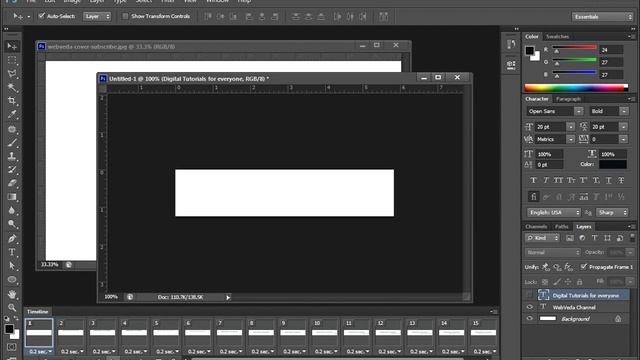
Task: Select timeline frame 8 thumbnail
Action: pyautogui.click(x=261, y=333)
